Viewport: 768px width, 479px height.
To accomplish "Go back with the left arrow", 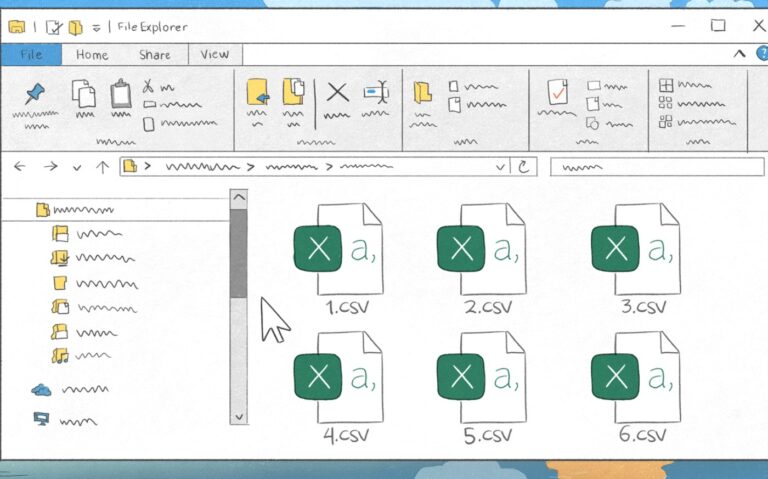I will click(20, 167).
